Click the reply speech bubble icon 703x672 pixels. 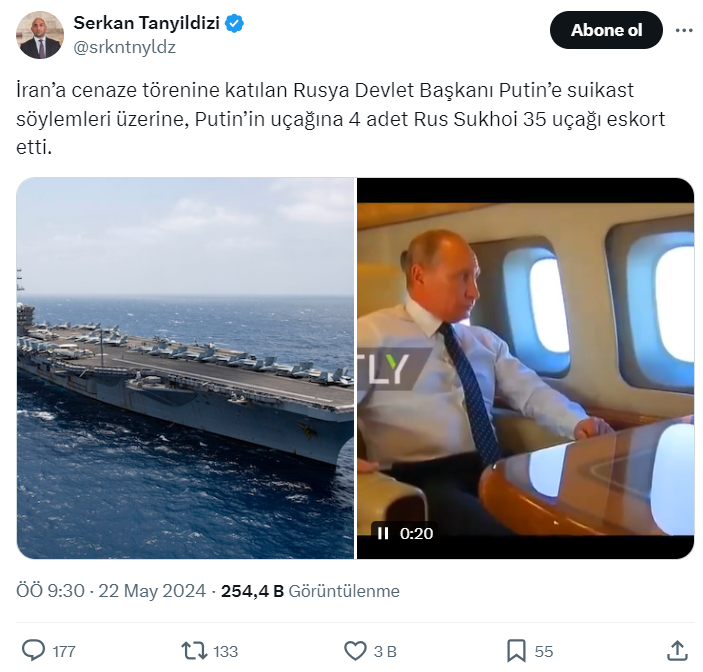(34, 651)
